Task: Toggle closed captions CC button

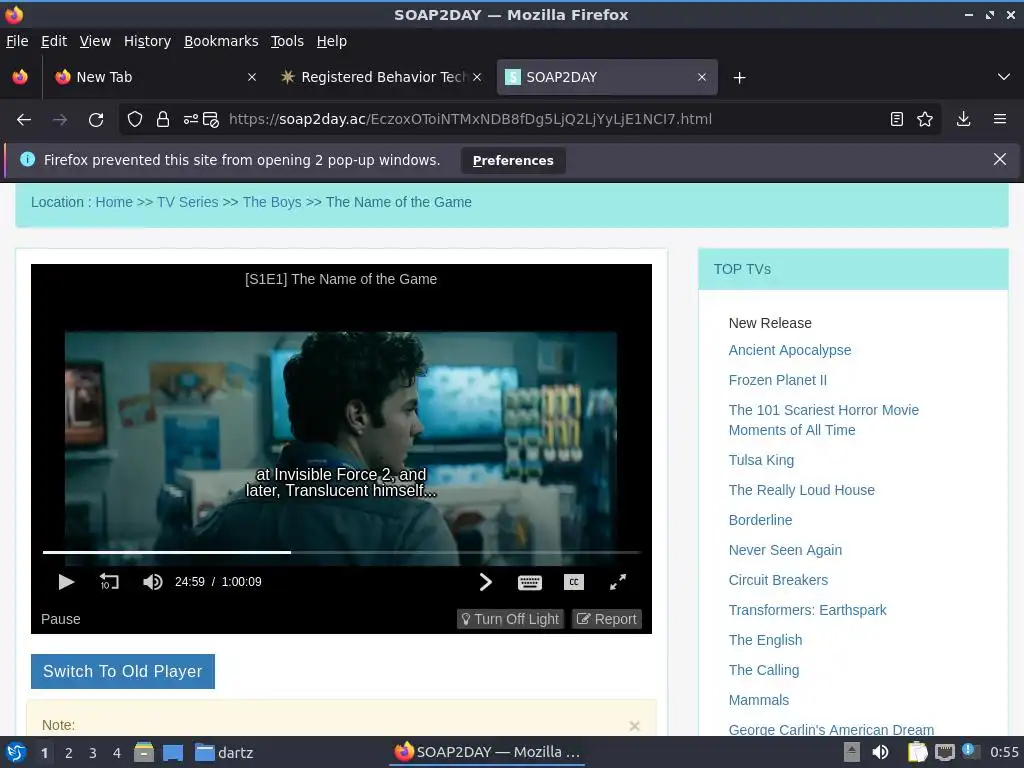Action: point(573,582)
